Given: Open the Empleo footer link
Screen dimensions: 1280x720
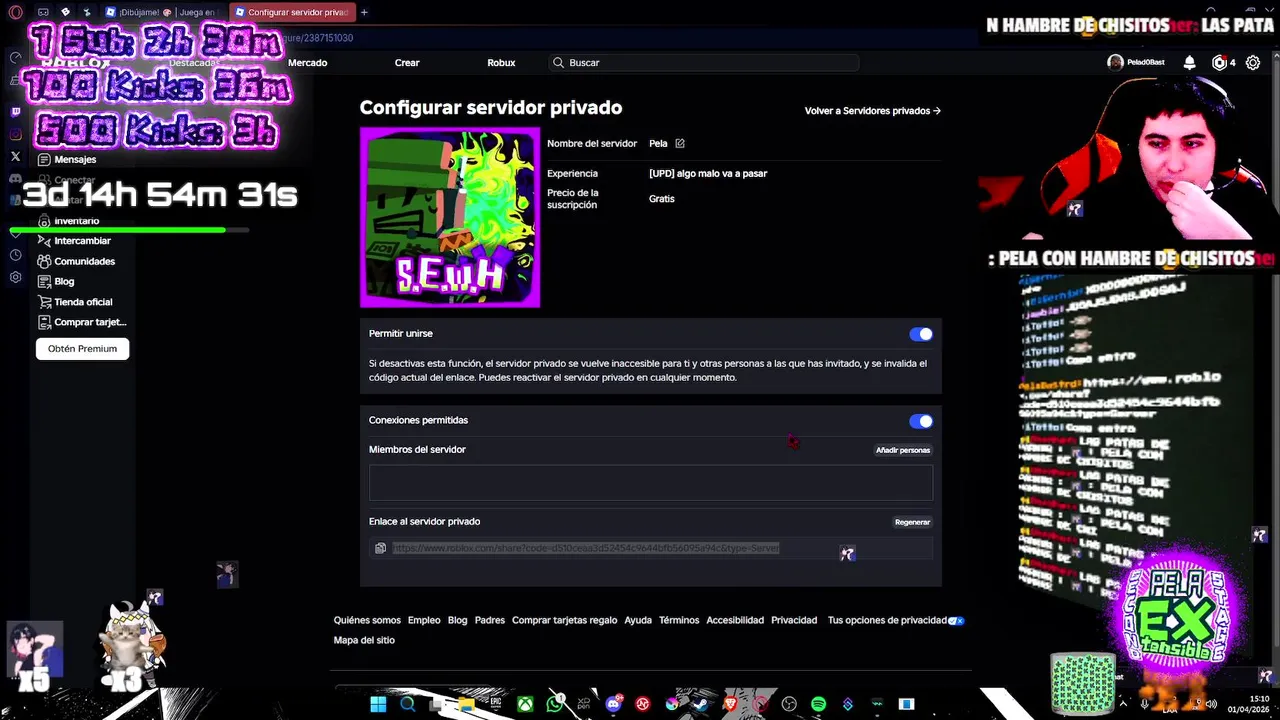Looking at the screenshot, I should pos(424,620).
